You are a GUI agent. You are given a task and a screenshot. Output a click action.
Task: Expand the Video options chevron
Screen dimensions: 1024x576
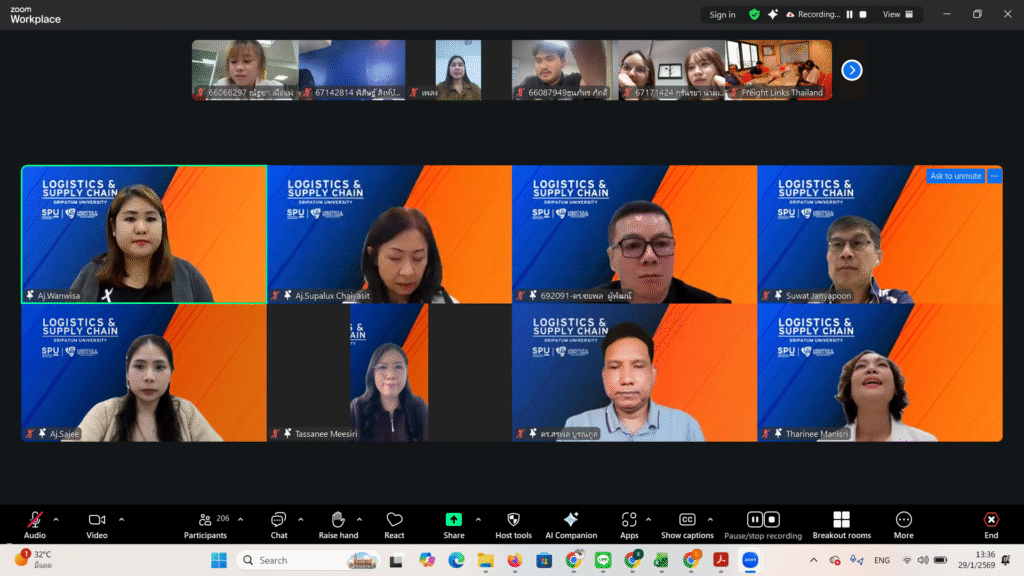coord(121,519)
